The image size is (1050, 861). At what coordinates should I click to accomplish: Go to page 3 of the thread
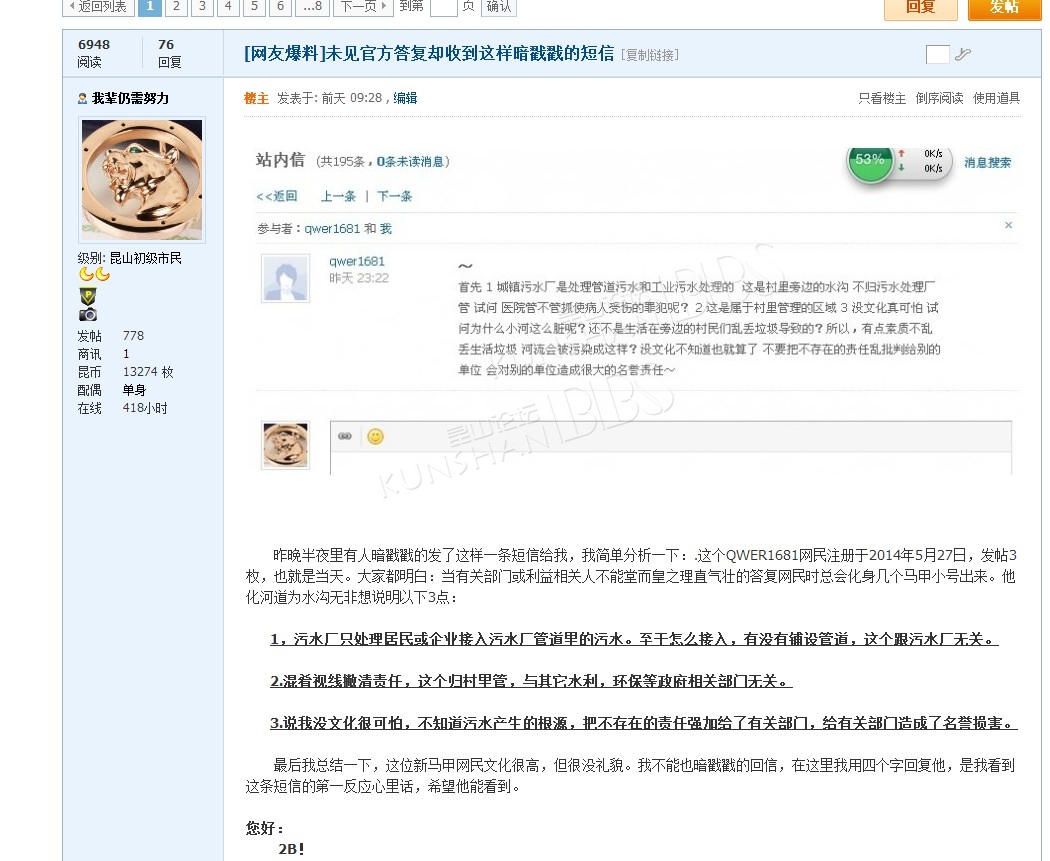coord(202,7)
